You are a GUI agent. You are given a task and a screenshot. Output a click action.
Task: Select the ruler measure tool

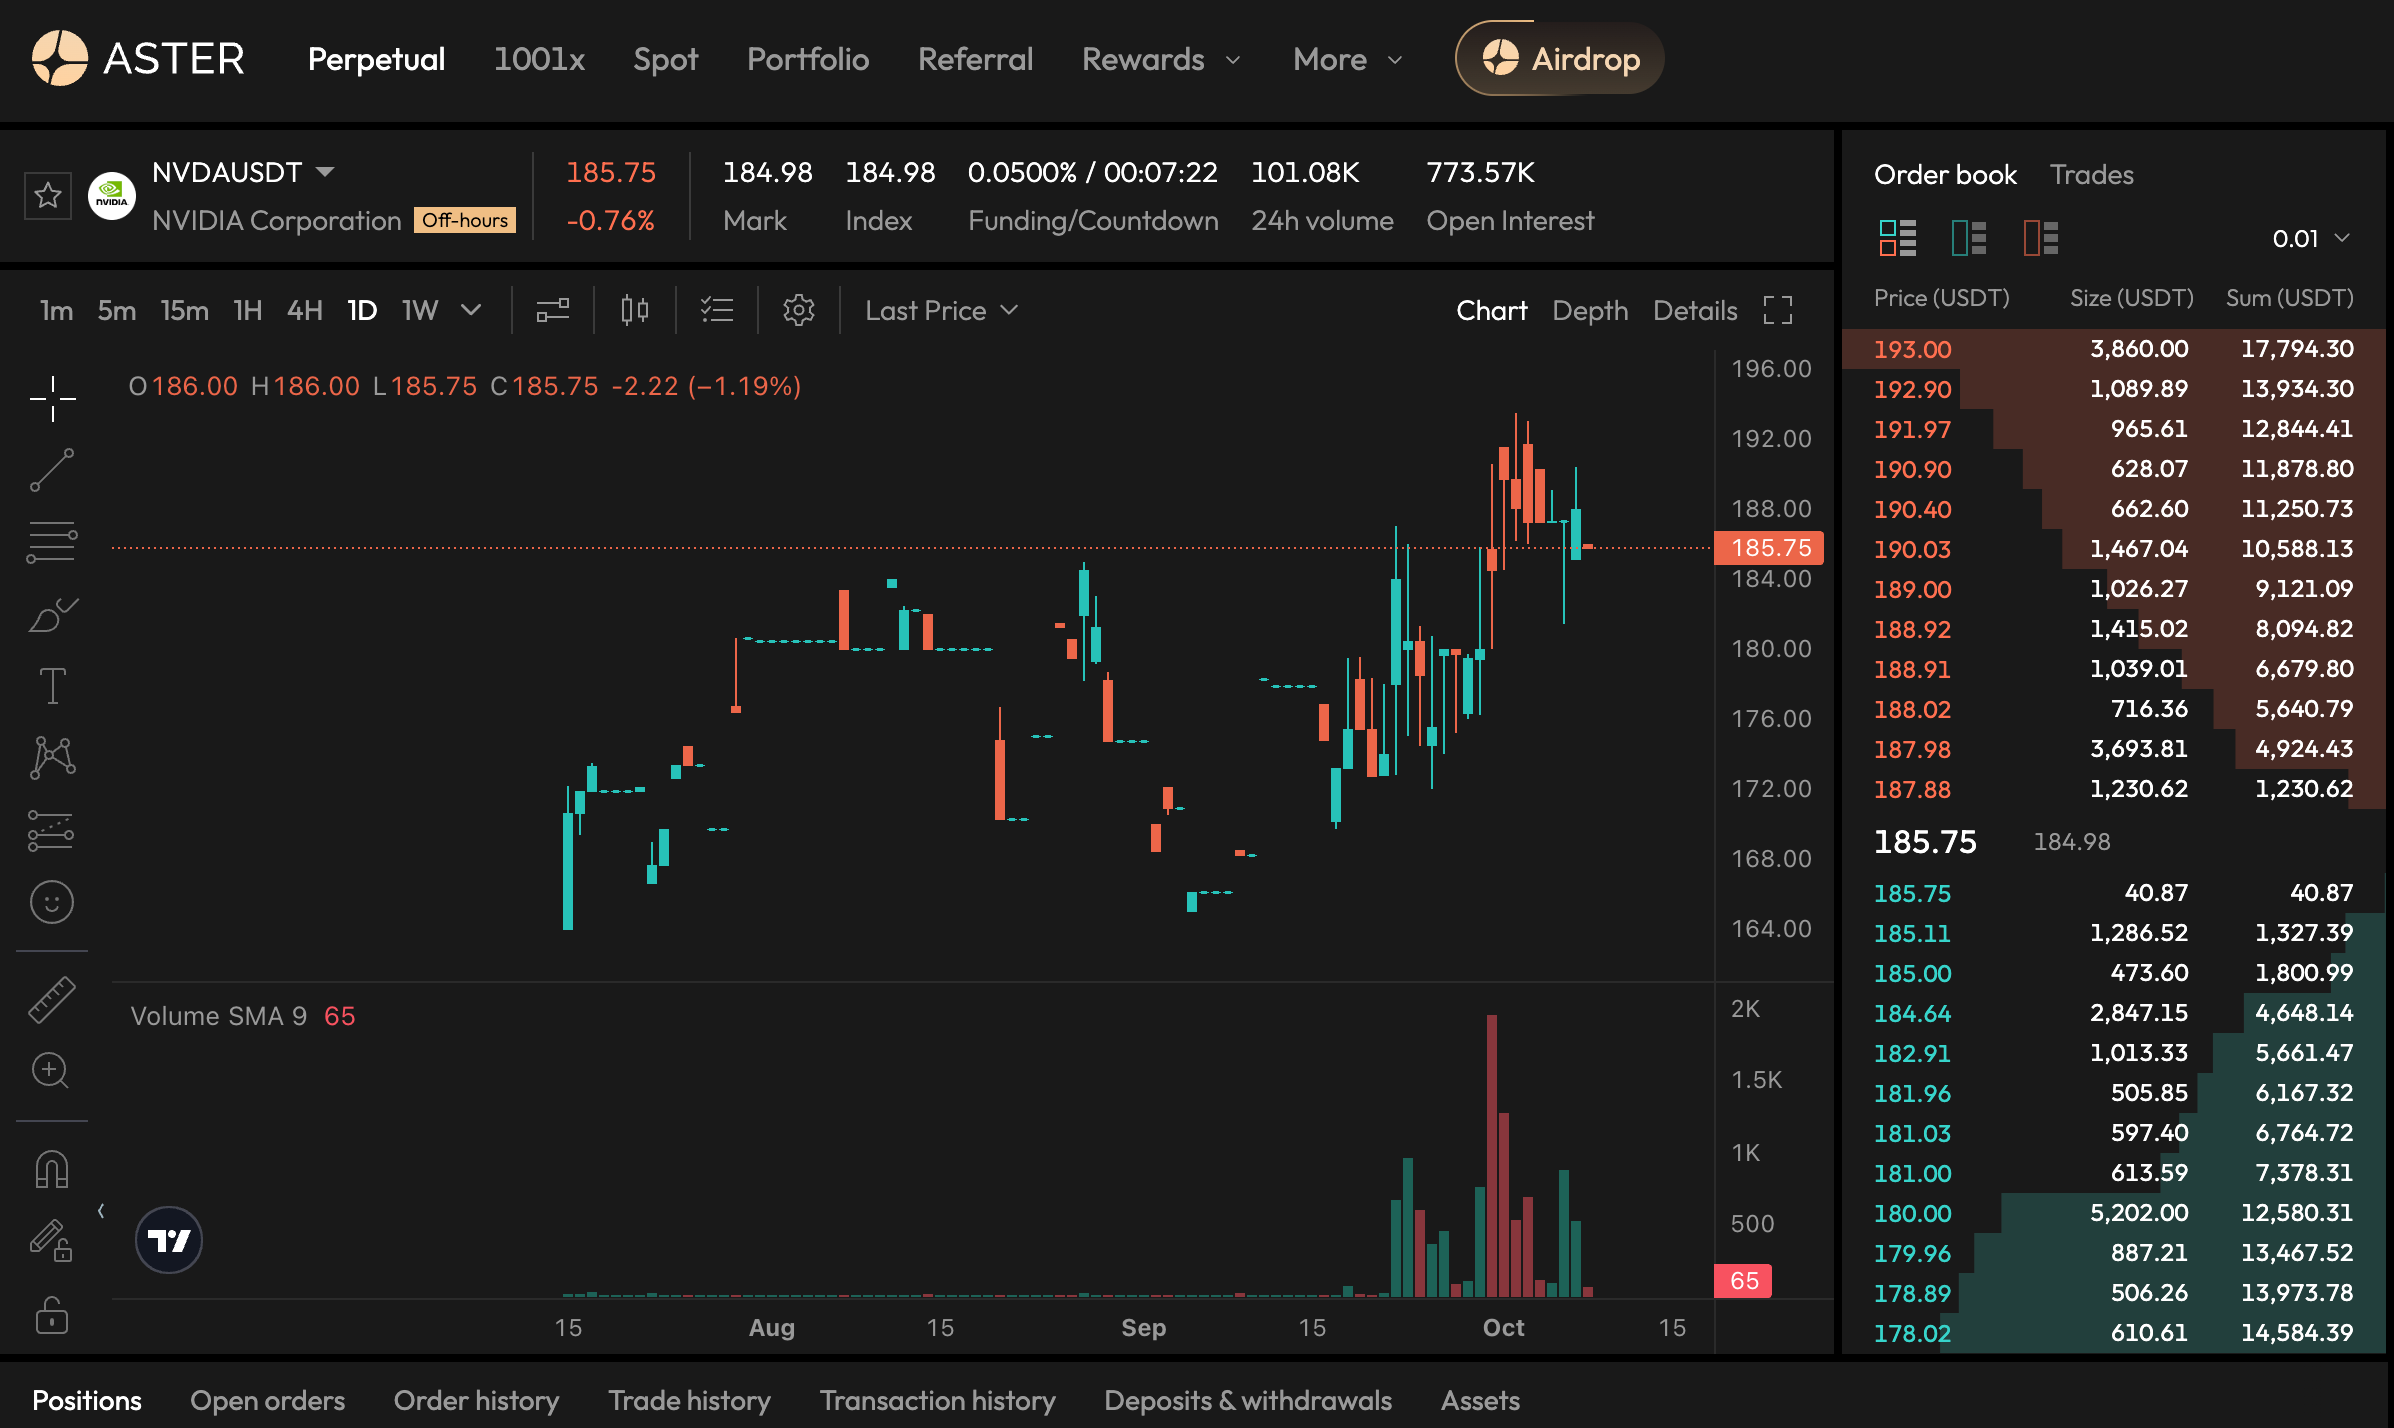(x=52, y=999)
